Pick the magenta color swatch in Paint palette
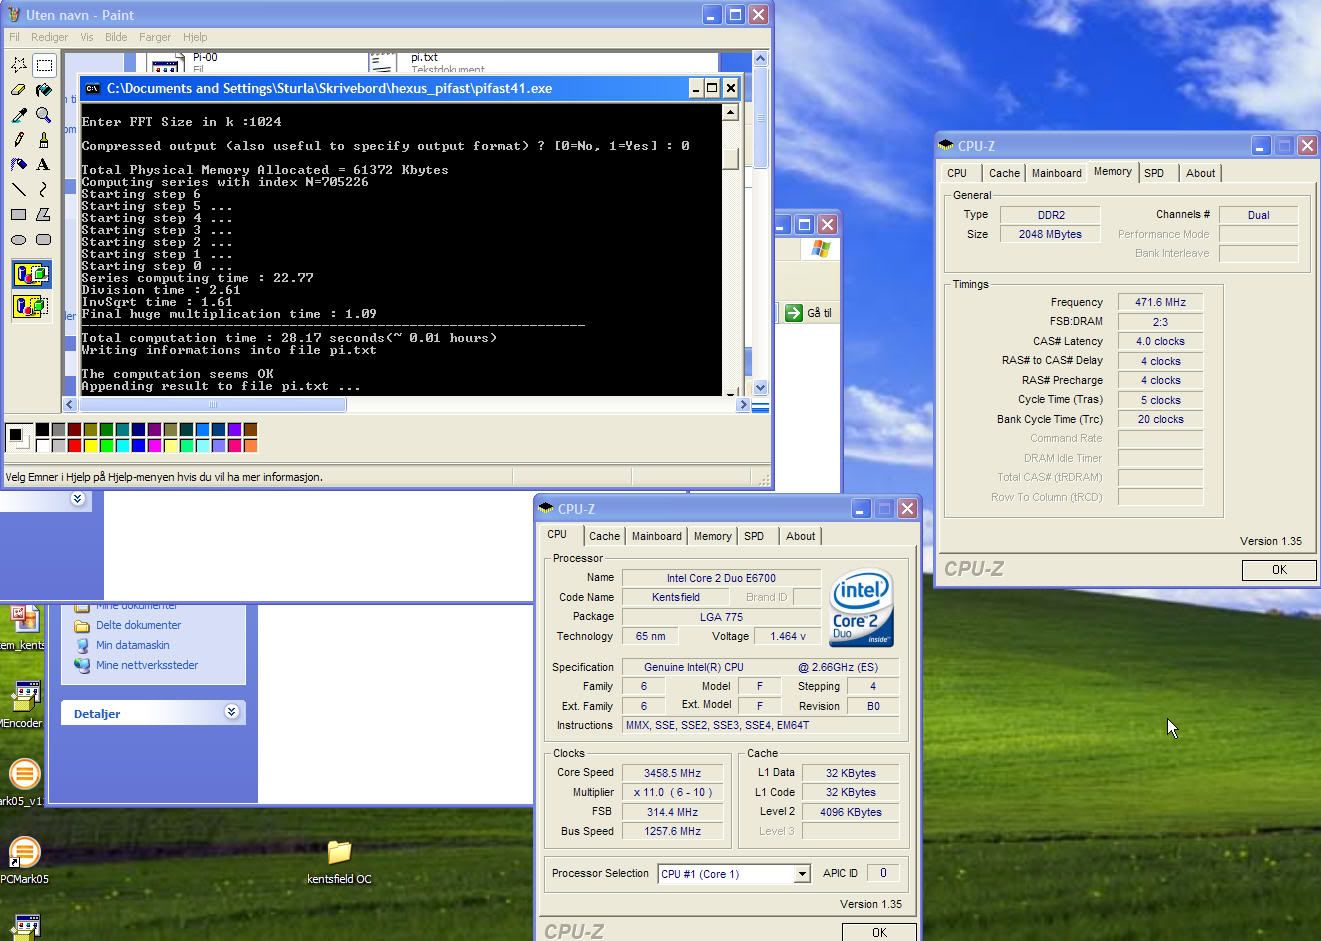 [154, 445]
